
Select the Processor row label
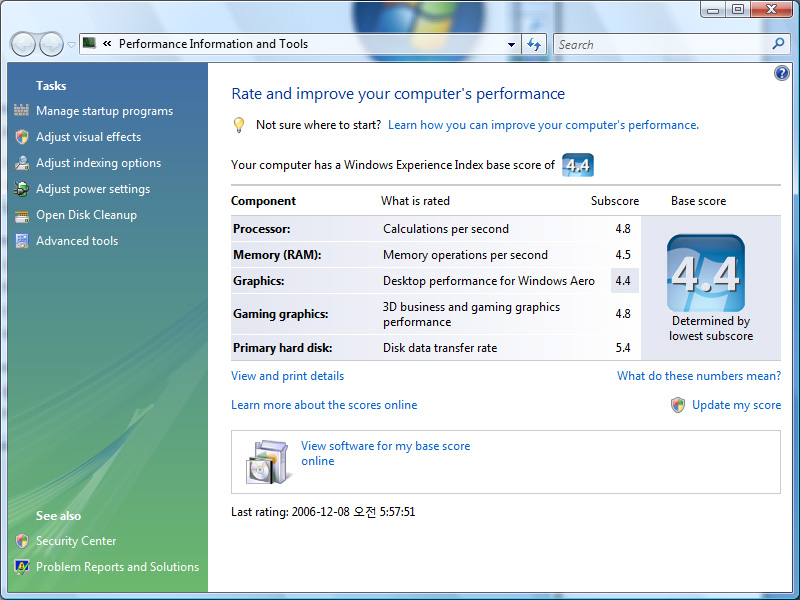pyautogui.click(x=262, y=229)
